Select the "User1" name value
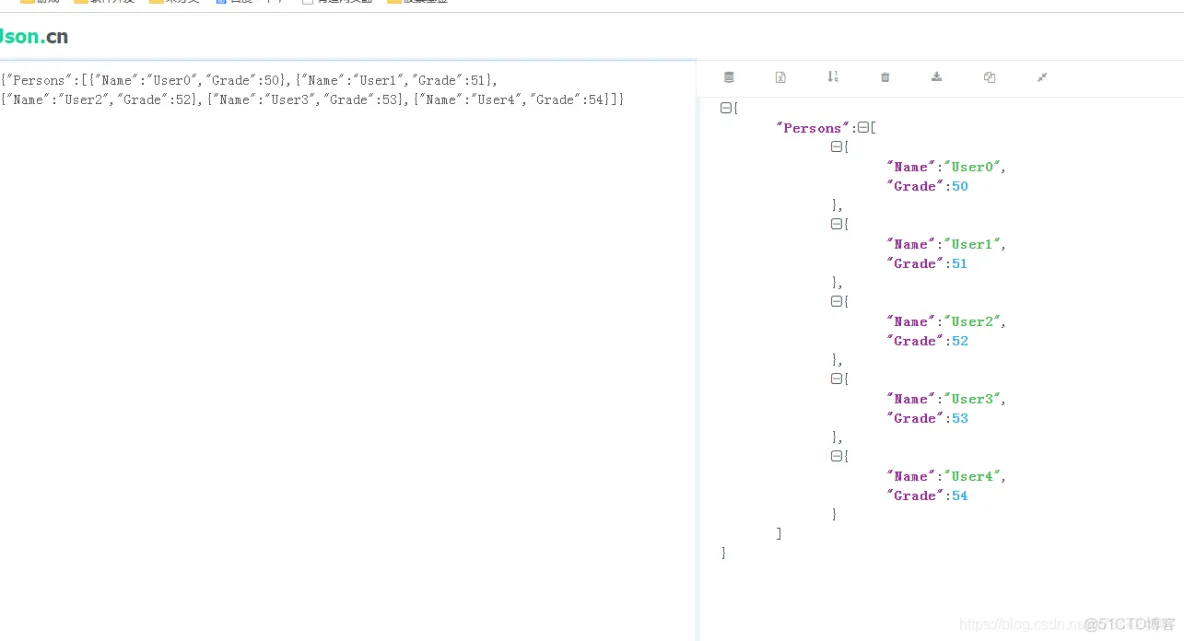1184x641 pixels. point(972,245)
